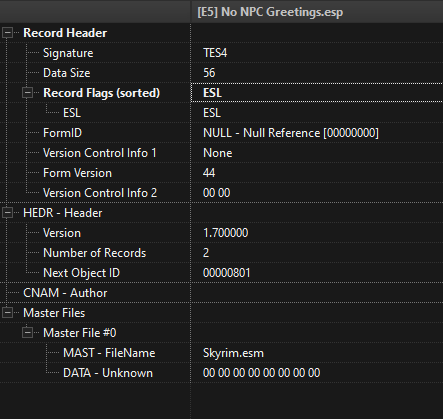Collapse the Record Header node
The height and width of the screenshot is (419, 443).
pyautogui.click(x=7, y=33)
